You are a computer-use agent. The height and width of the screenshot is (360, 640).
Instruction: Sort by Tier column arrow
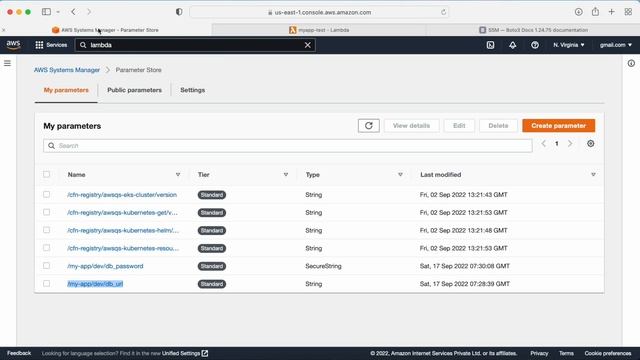click(286, 175)
